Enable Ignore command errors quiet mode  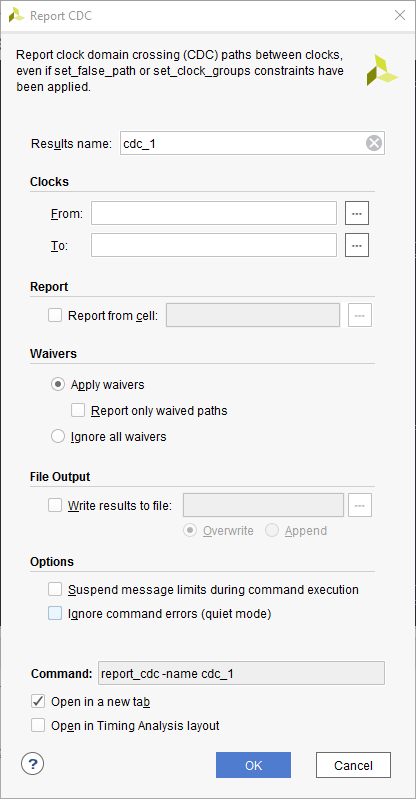(55, 614)
